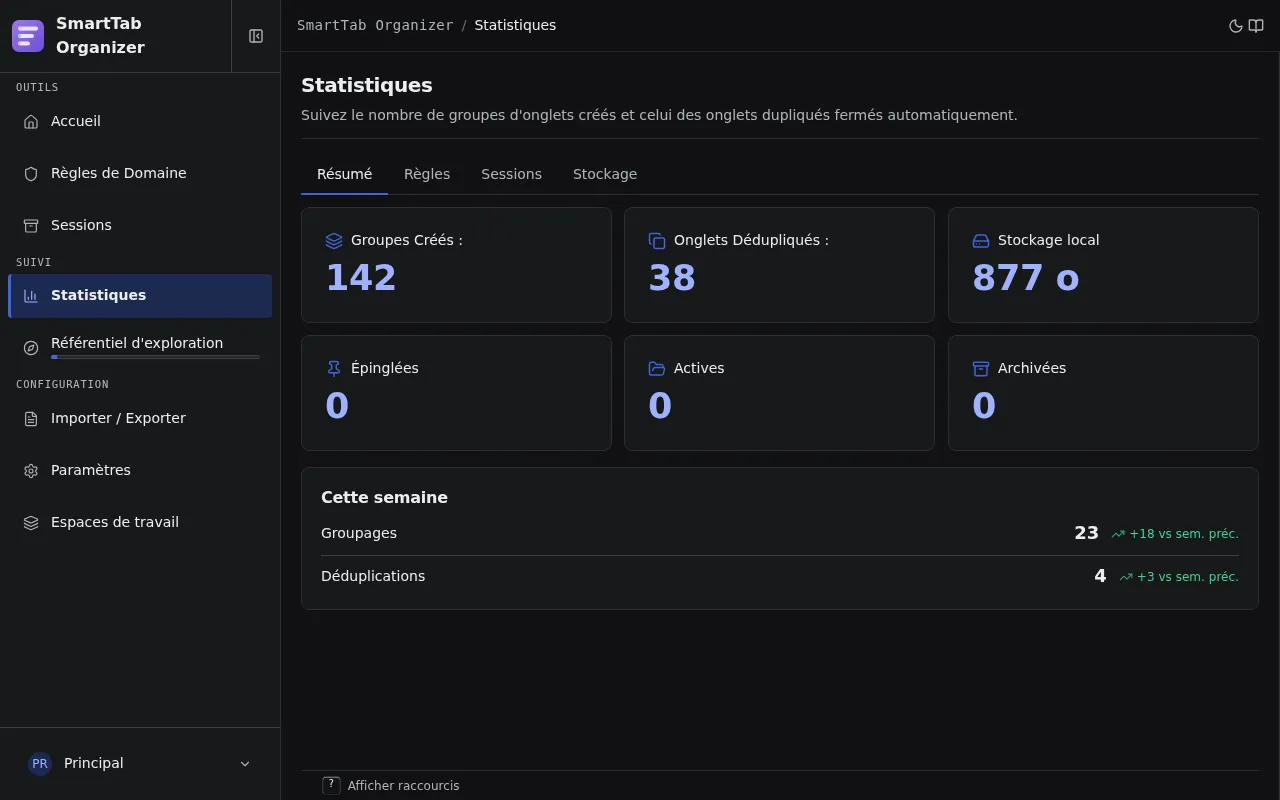Click the Actives count 0
The width and height of the screenshot is (1280, 800).
660,406
